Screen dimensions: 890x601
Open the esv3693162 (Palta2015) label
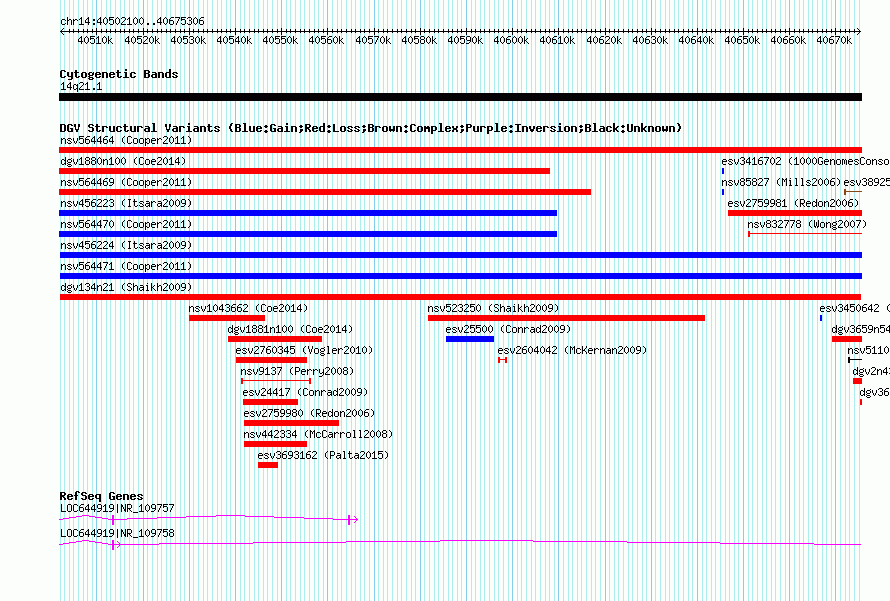click(323, 455)
